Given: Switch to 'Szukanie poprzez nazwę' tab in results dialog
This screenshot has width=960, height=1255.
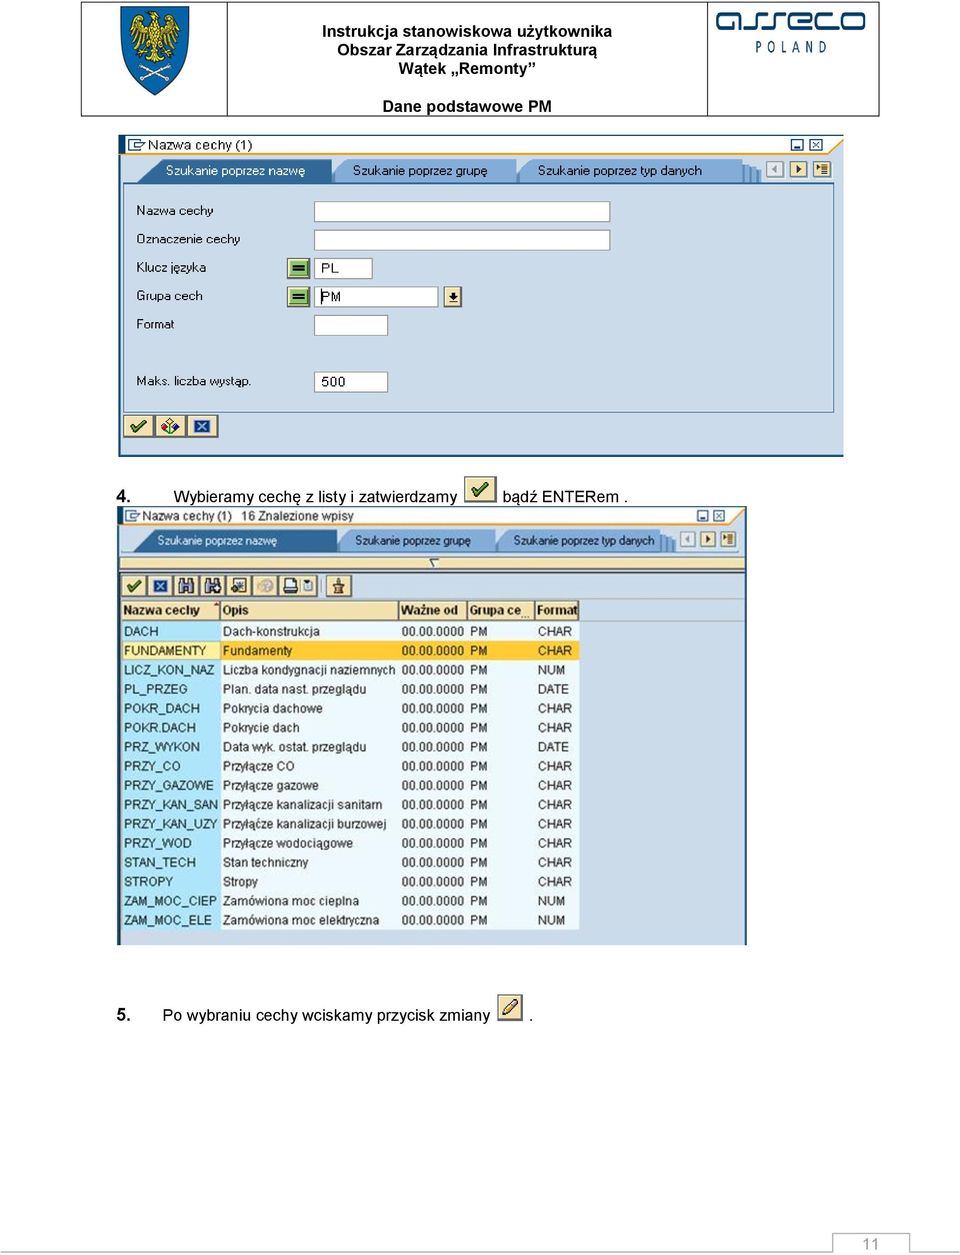Looking at the screenshot, I should coord(217,541).
